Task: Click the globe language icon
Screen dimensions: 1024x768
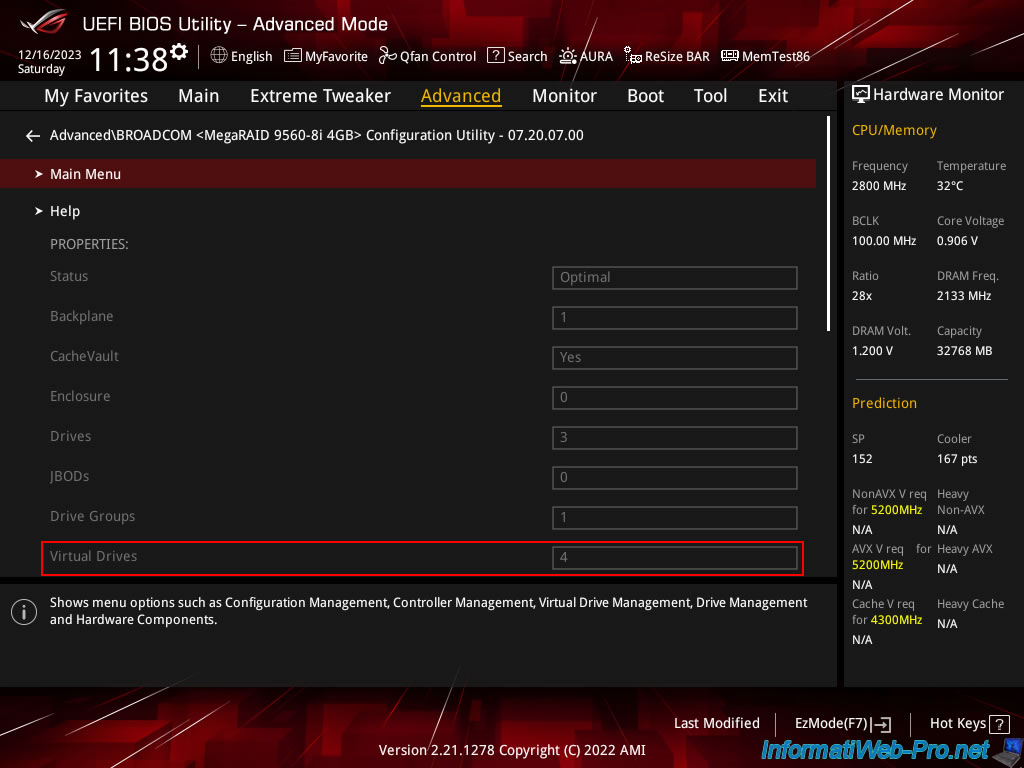Action: (x=219, y=56)
